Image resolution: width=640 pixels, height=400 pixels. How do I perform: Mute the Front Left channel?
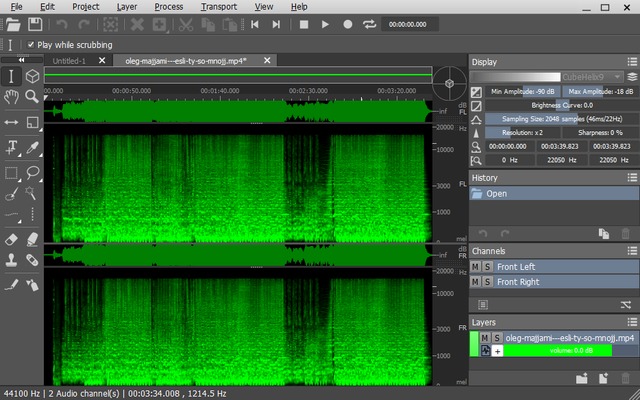coord(476,267)
